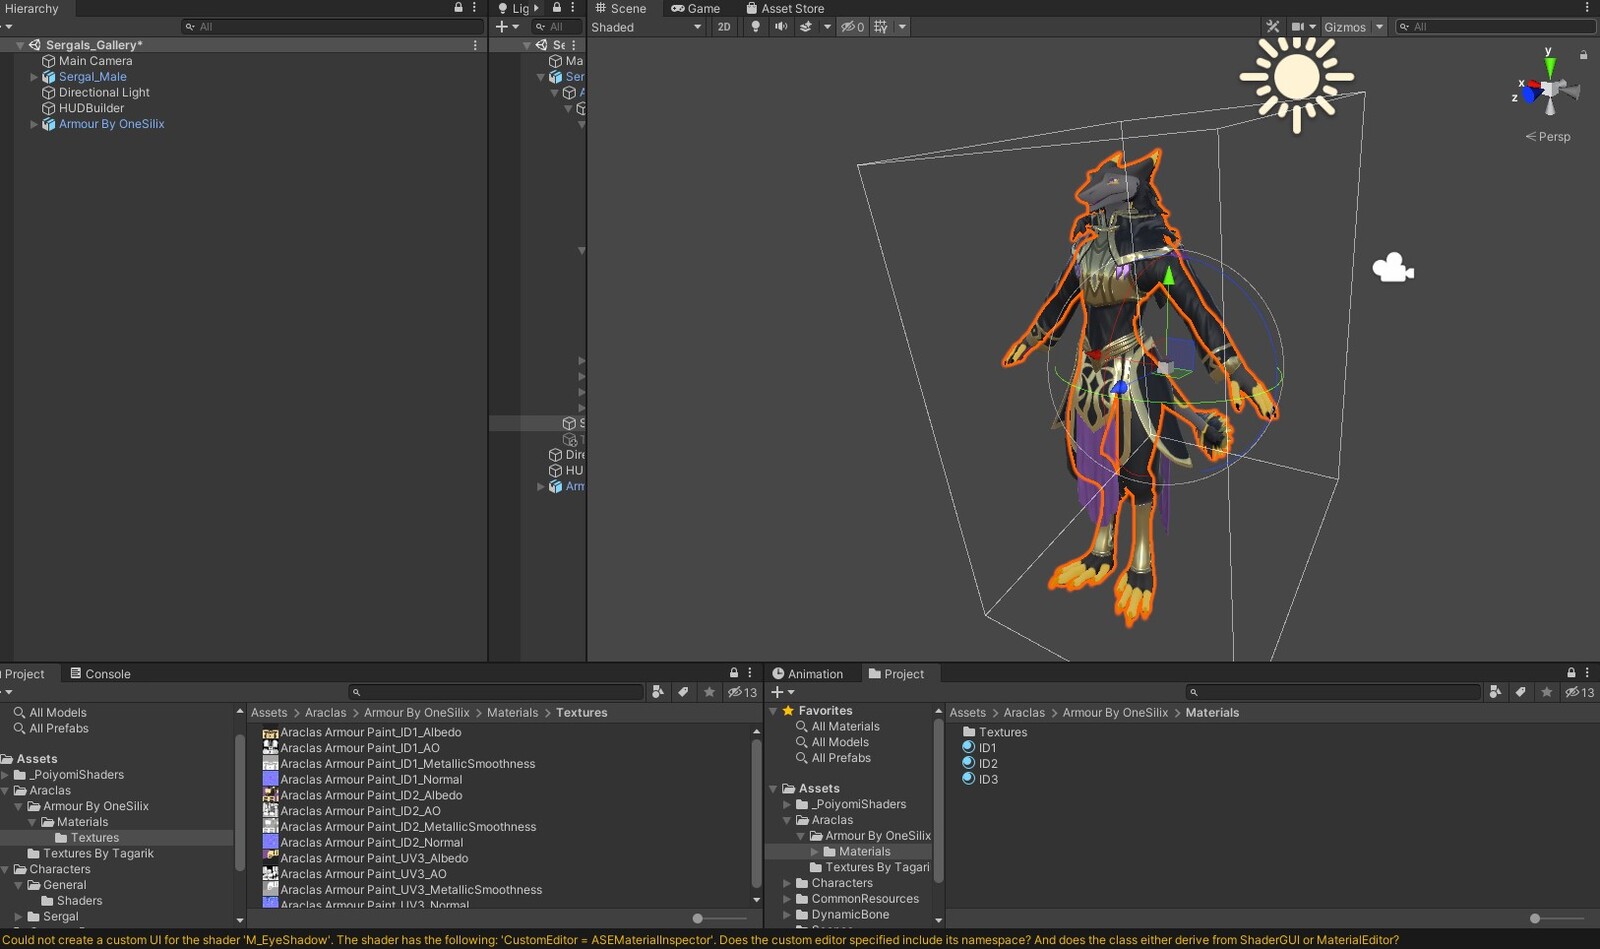Click Armour By OneSilix breadcrumb in right panel
The height and width of the screenshot is (949, 1600).
[x=1115, y=713]
